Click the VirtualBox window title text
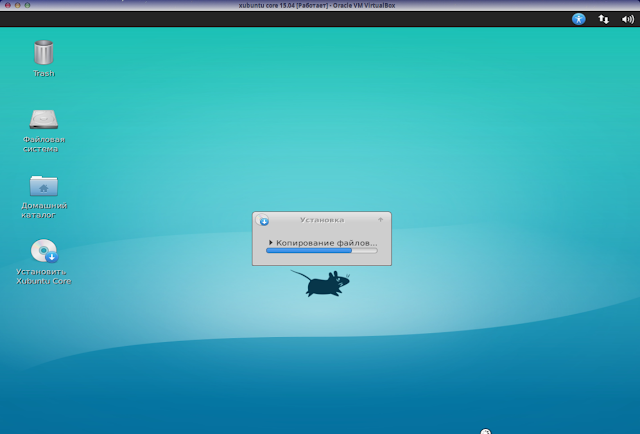Viewport: 640px width, 434px height. (x=317, y=5)
